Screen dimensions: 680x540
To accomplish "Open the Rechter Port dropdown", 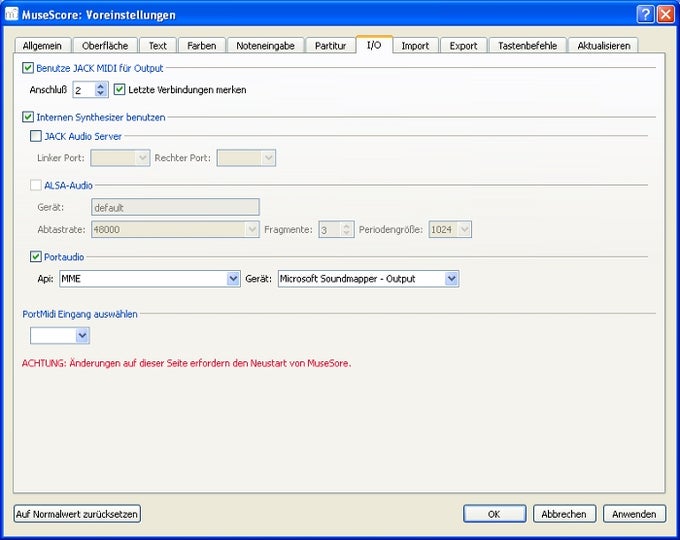I will (246, 158).
